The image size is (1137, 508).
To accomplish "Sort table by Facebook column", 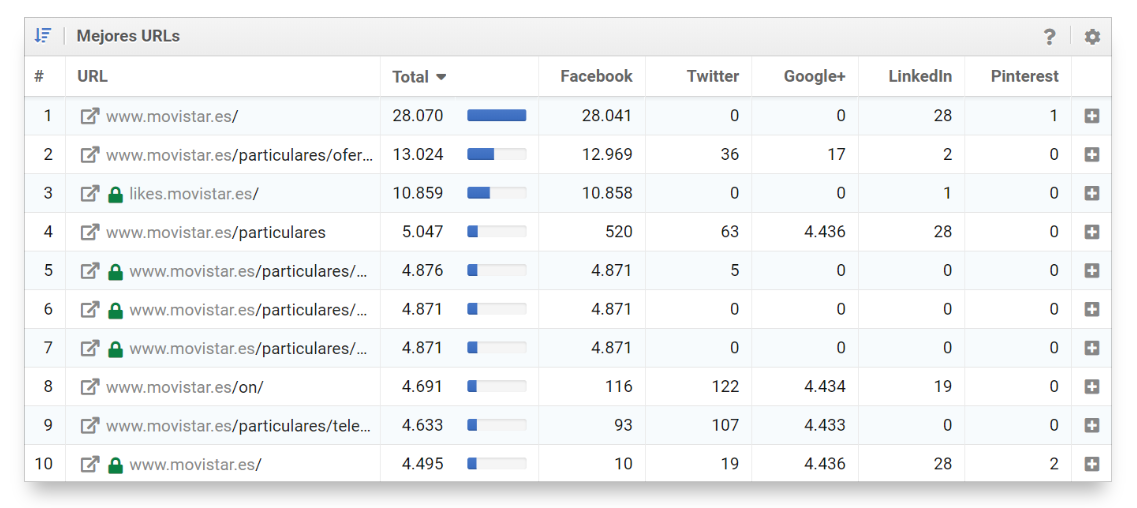I will click(596, 76).
